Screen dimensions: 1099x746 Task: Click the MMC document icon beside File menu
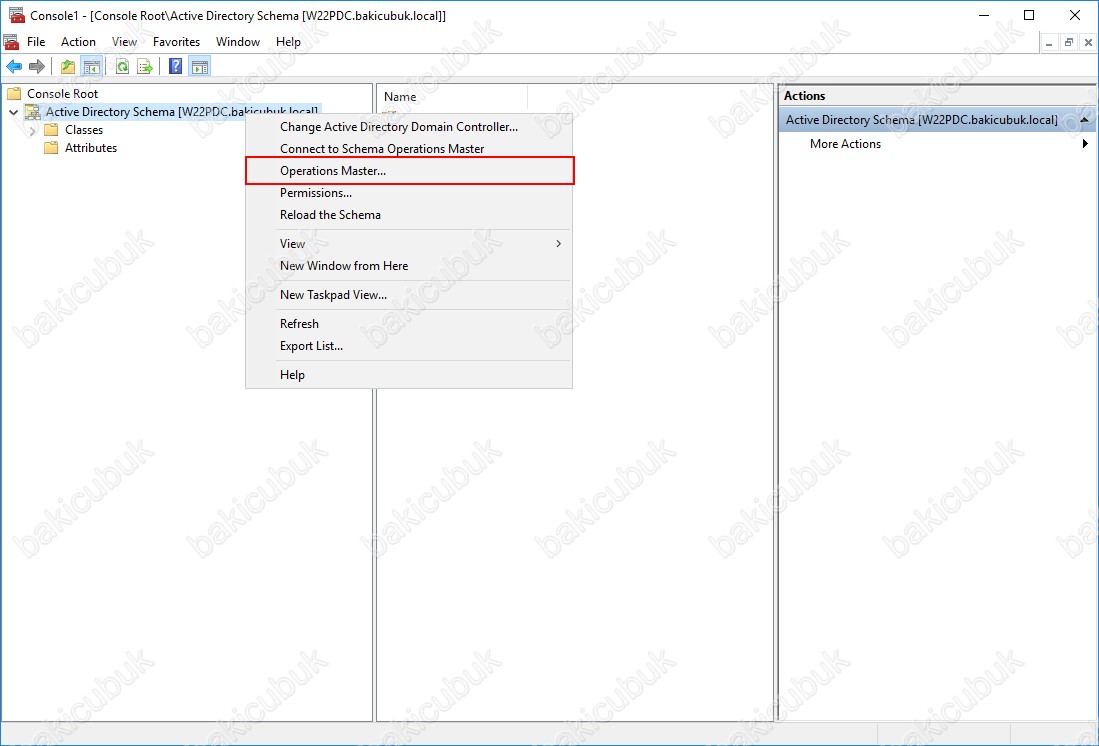coord(11,42)
